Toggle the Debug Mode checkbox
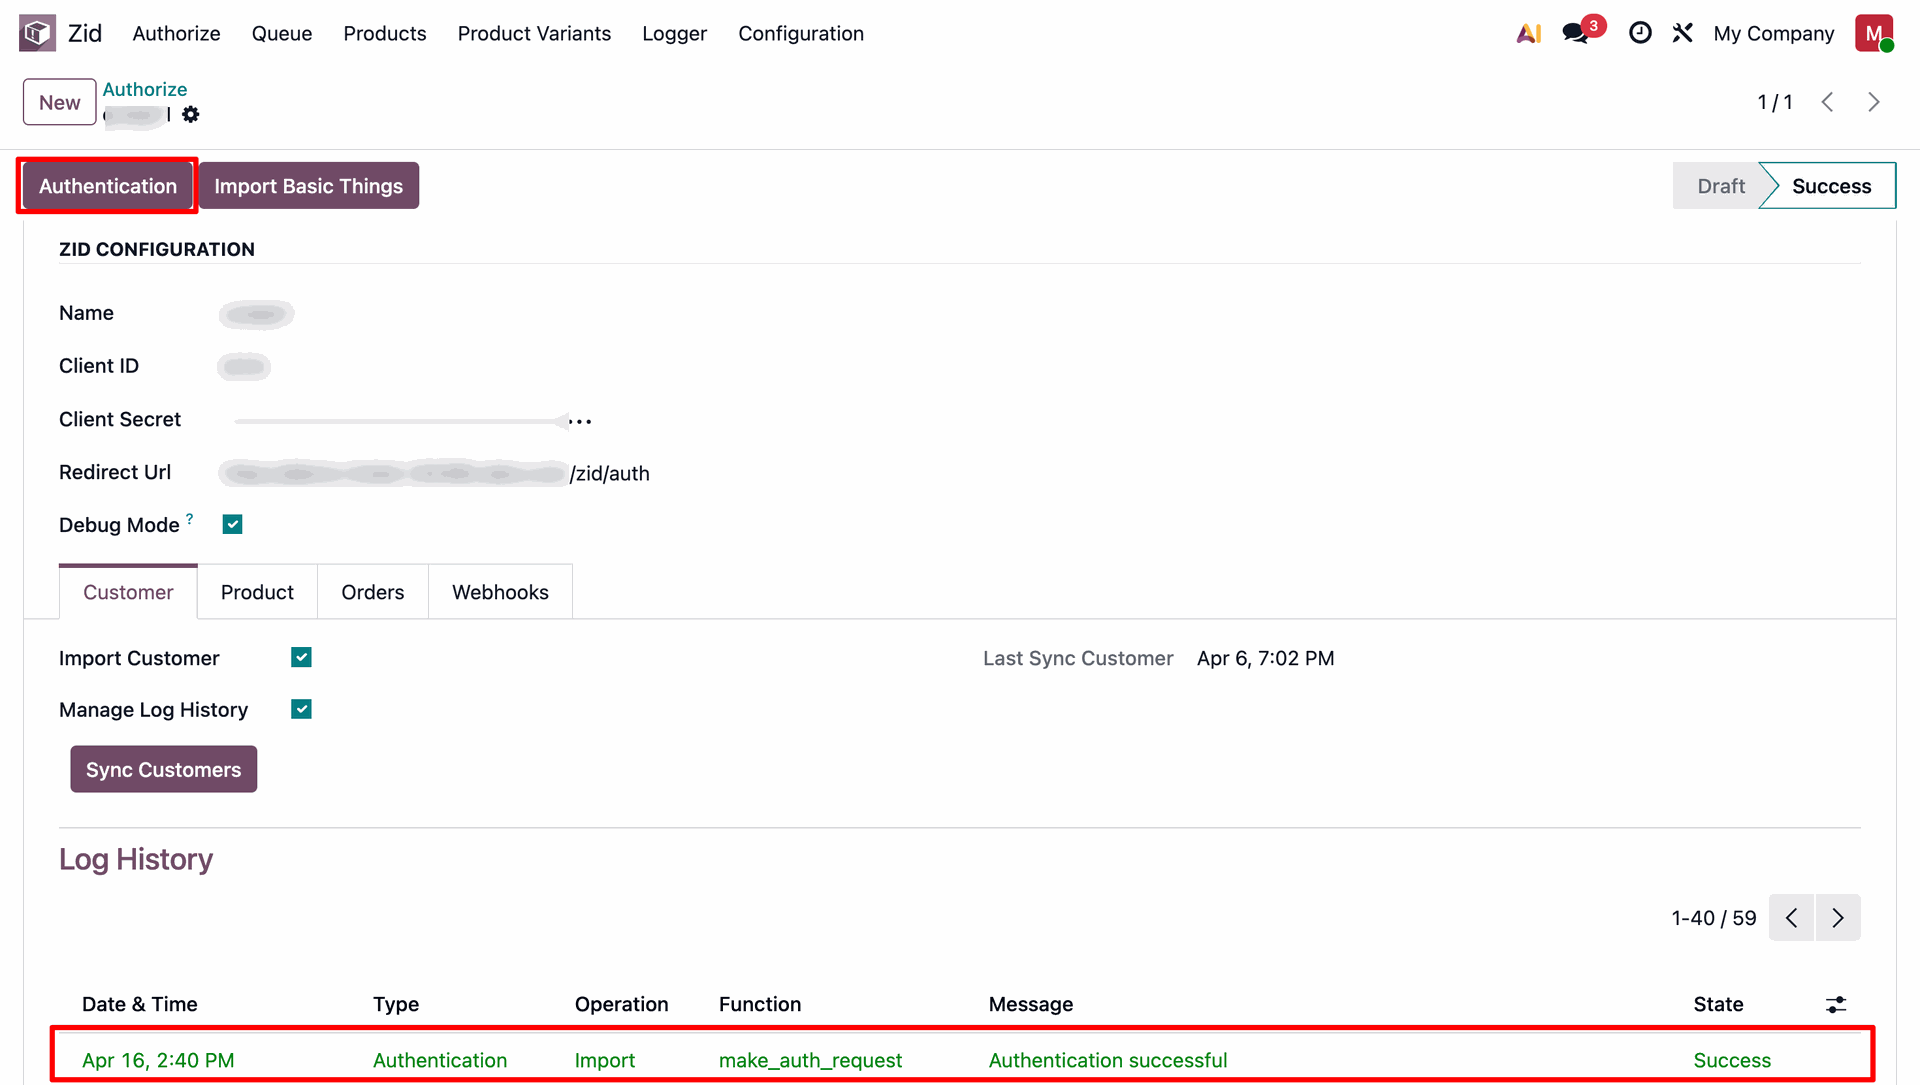 point(233,525)
